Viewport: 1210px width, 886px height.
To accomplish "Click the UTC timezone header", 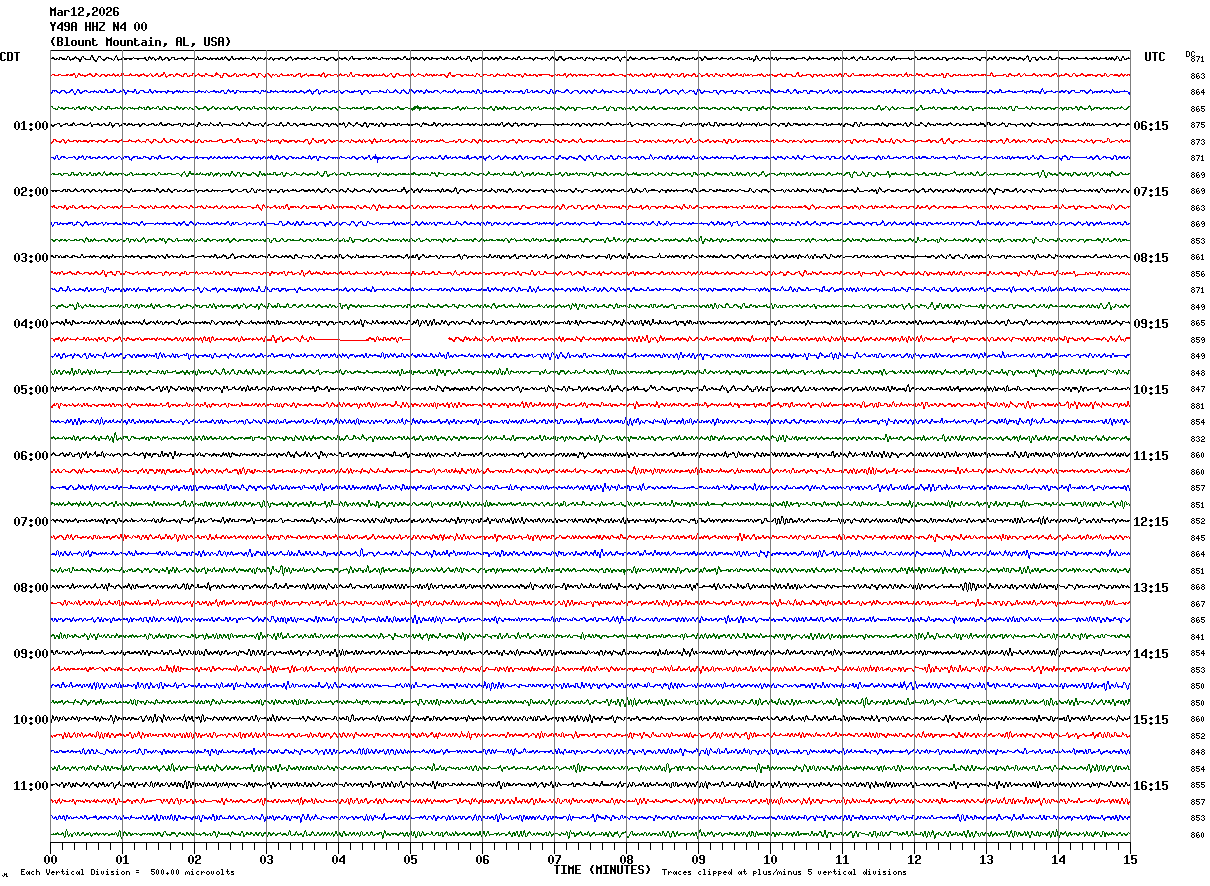I will coord(1155,57).
